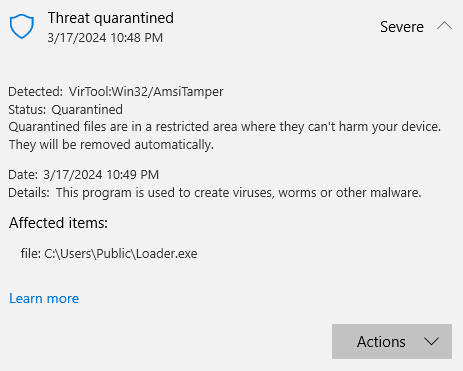Click the affected file path Loader.exe
463x371 pixels.
tap(121, 254)
